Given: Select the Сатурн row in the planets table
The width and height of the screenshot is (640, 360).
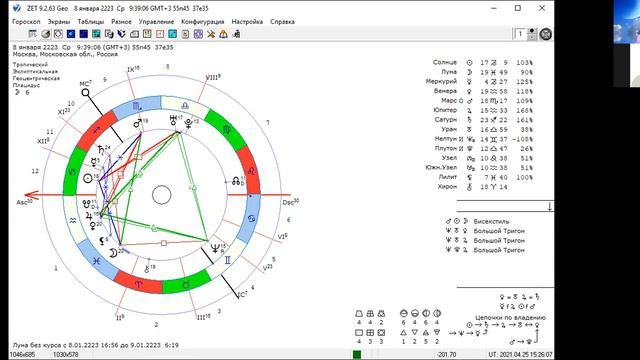Looking at the screenshot, I should click(x=484, y=120).
